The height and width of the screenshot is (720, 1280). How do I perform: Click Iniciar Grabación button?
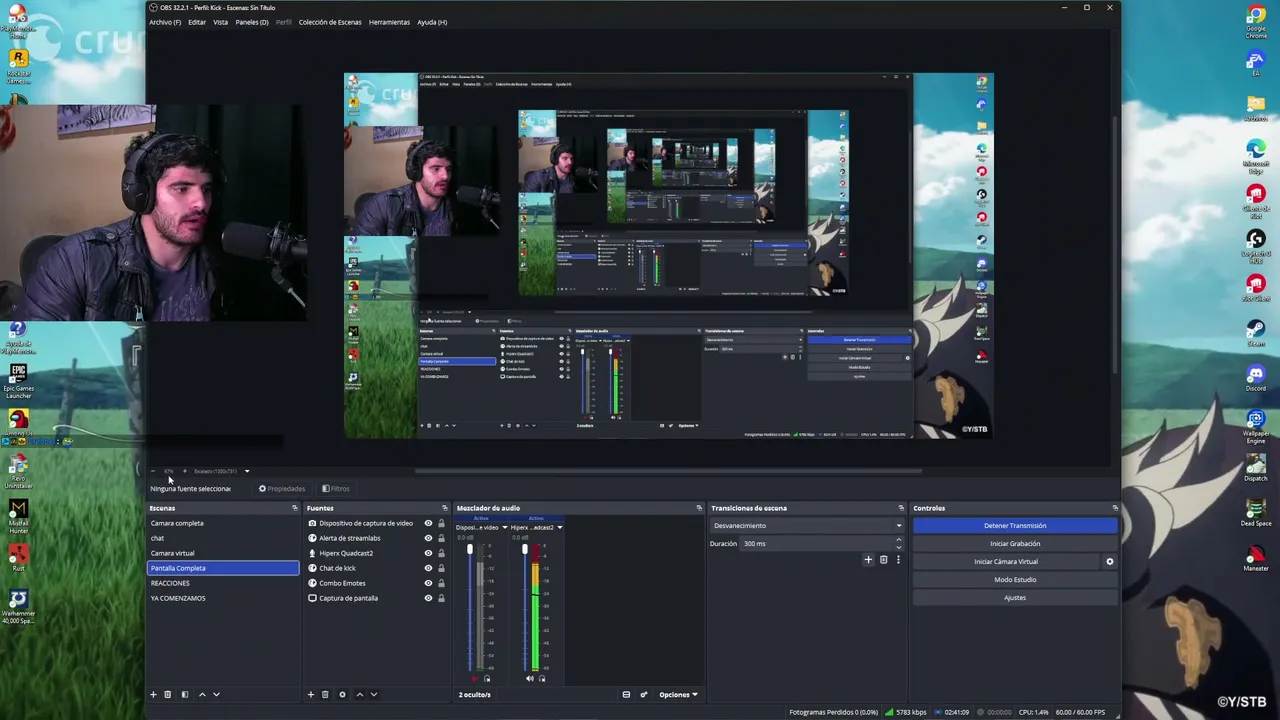pyautogui.click(x=1015, y=543)
